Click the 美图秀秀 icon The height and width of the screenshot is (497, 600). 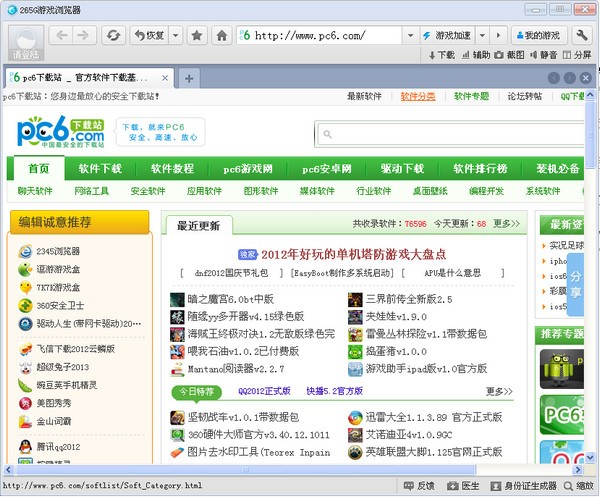pos(25,403)
